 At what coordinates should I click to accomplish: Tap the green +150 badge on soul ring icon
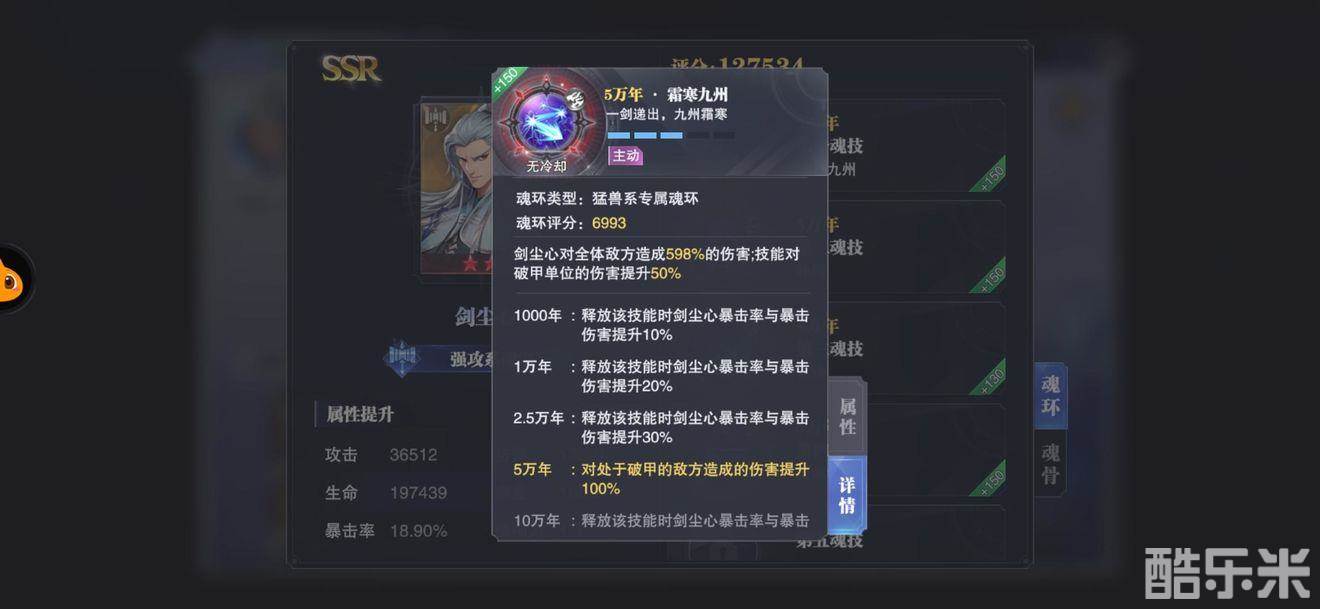[x=507, y=81]
